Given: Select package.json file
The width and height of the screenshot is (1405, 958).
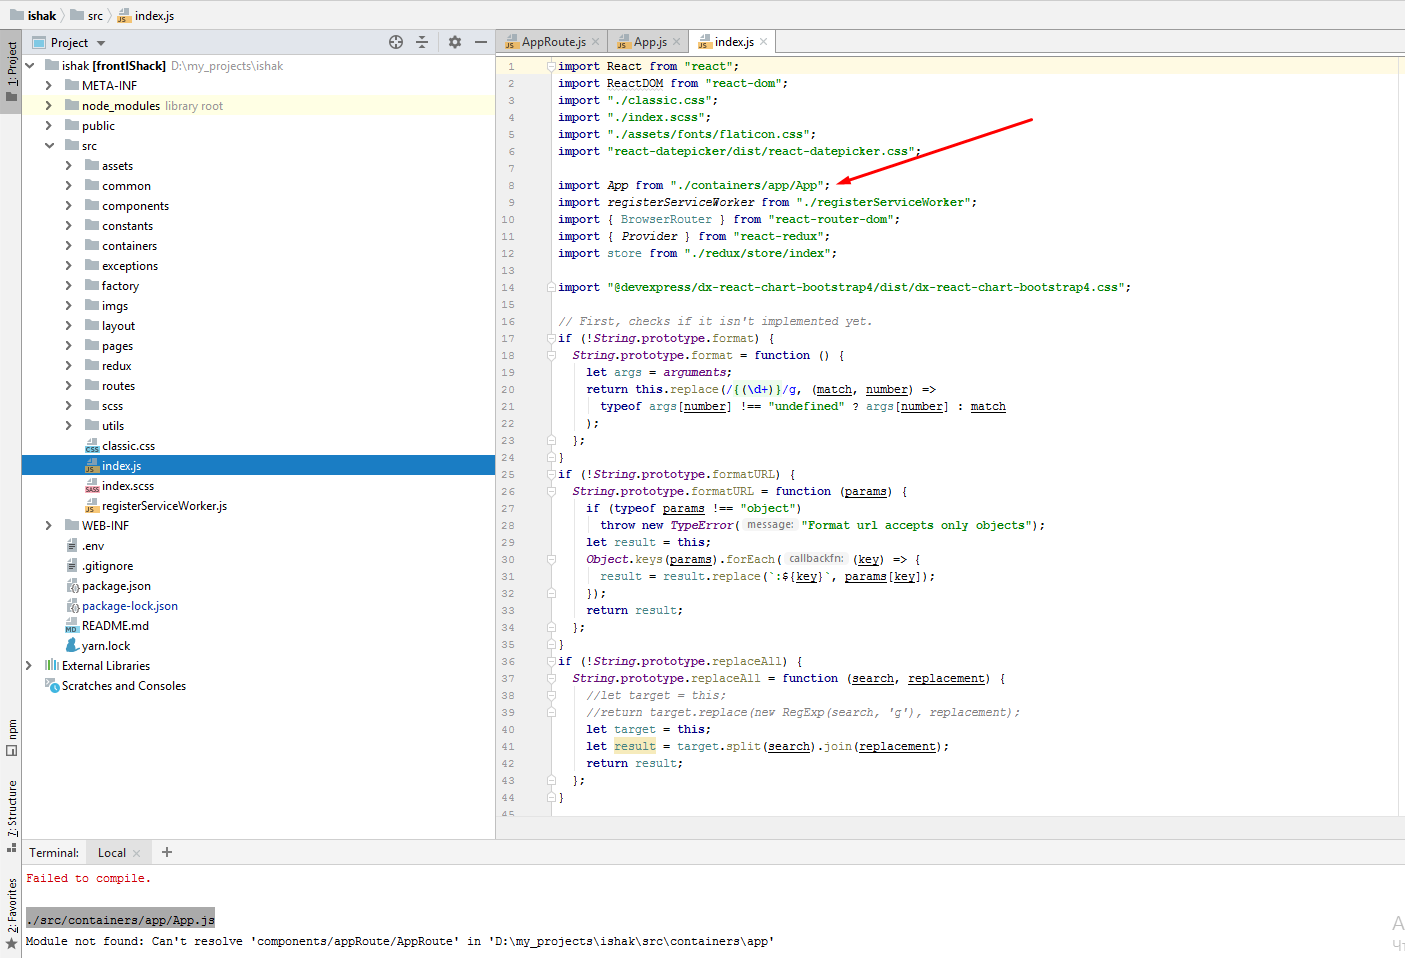Looking at the screenshot, I should click(116, 586).
